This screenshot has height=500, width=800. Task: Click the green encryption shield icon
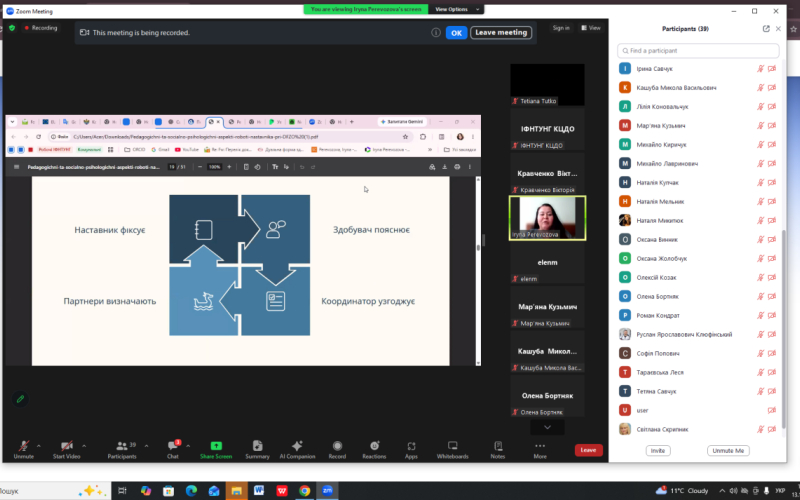12,28
